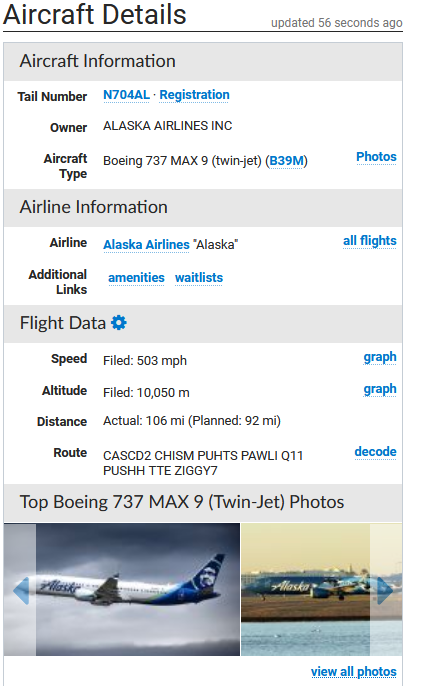The image size is (422, 686).
Task: Open the Alaska plane in-flight photo
Action: (138, 590)
